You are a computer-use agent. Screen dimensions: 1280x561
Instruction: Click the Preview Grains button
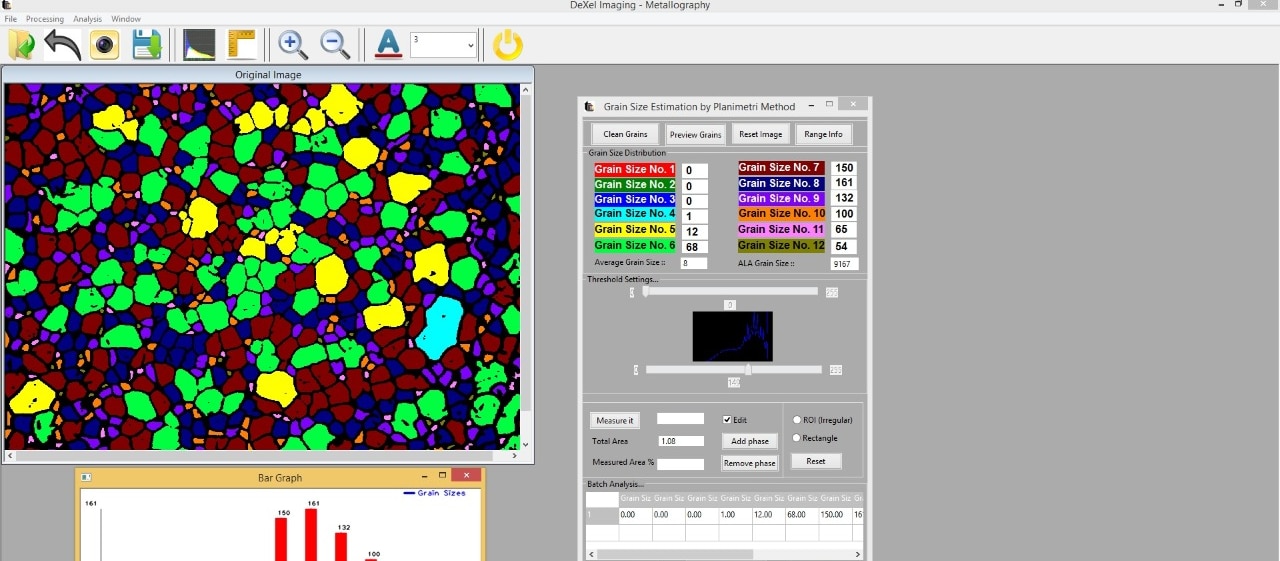695,134
